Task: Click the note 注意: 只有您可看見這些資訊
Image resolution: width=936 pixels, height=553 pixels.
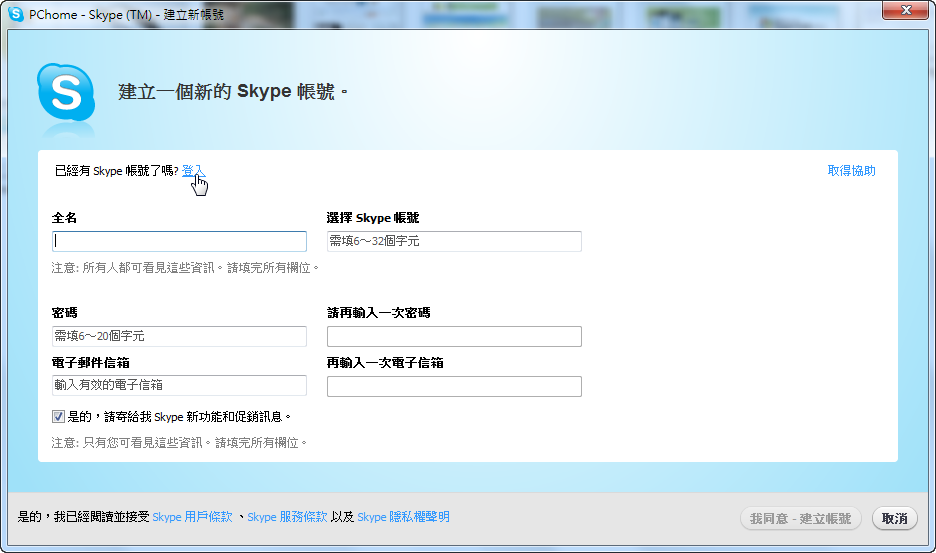Action: click(179, 443)
